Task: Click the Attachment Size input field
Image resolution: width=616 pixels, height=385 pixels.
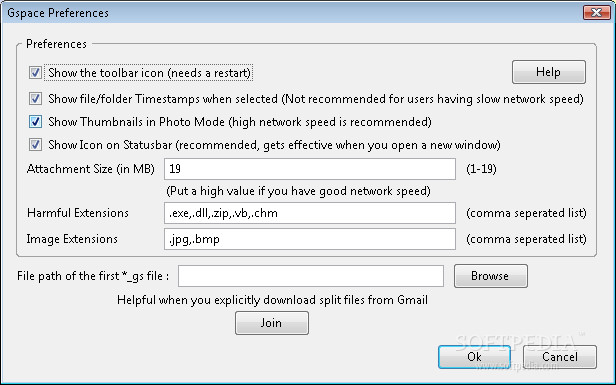Action: pos(310,169)
